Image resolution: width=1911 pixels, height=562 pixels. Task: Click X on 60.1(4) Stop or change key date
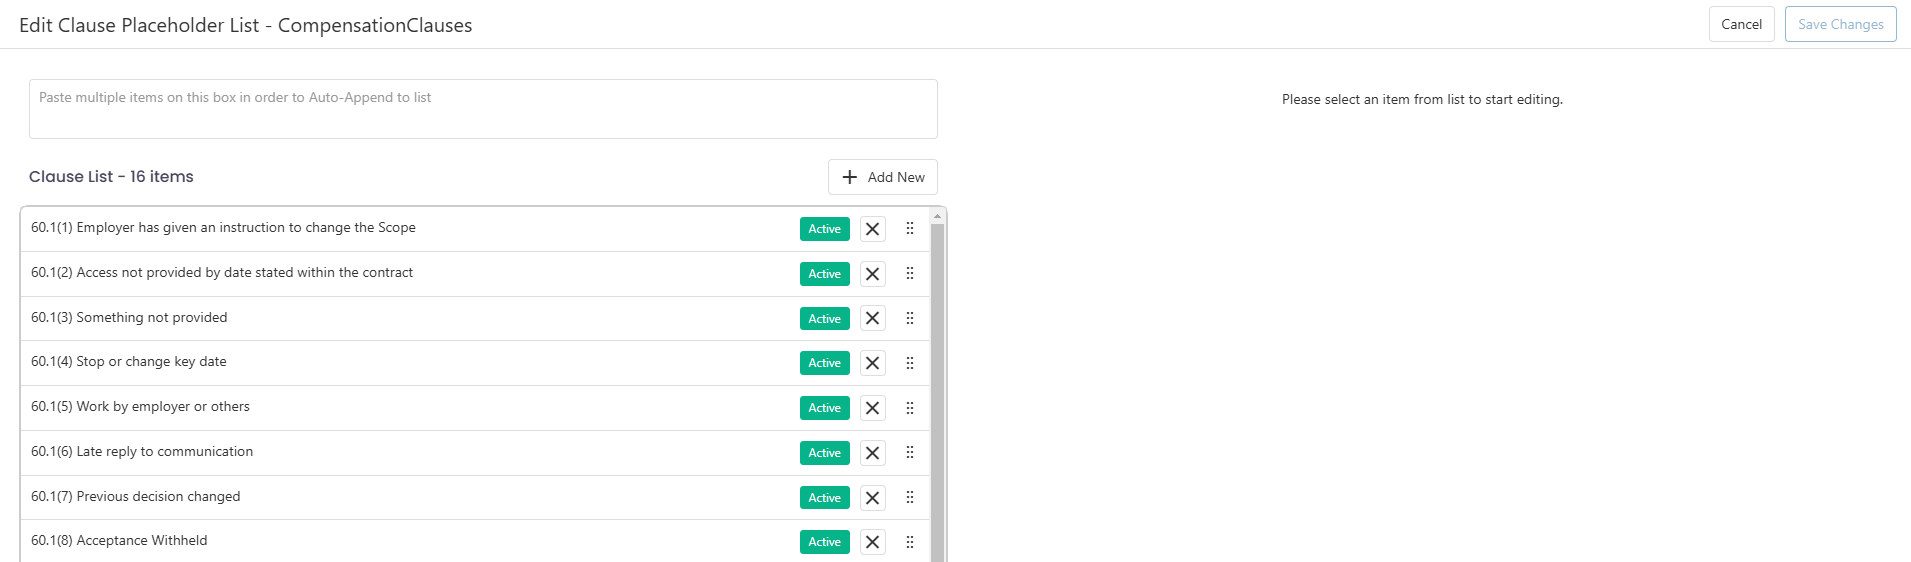coord(872,363)
